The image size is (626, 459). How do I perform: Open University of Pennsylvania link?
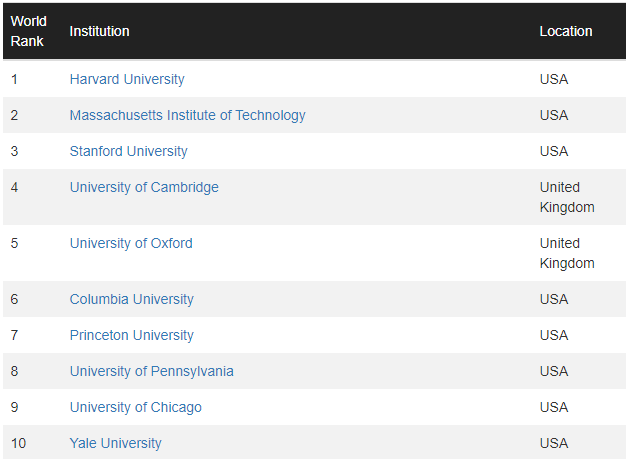(152, 371)
